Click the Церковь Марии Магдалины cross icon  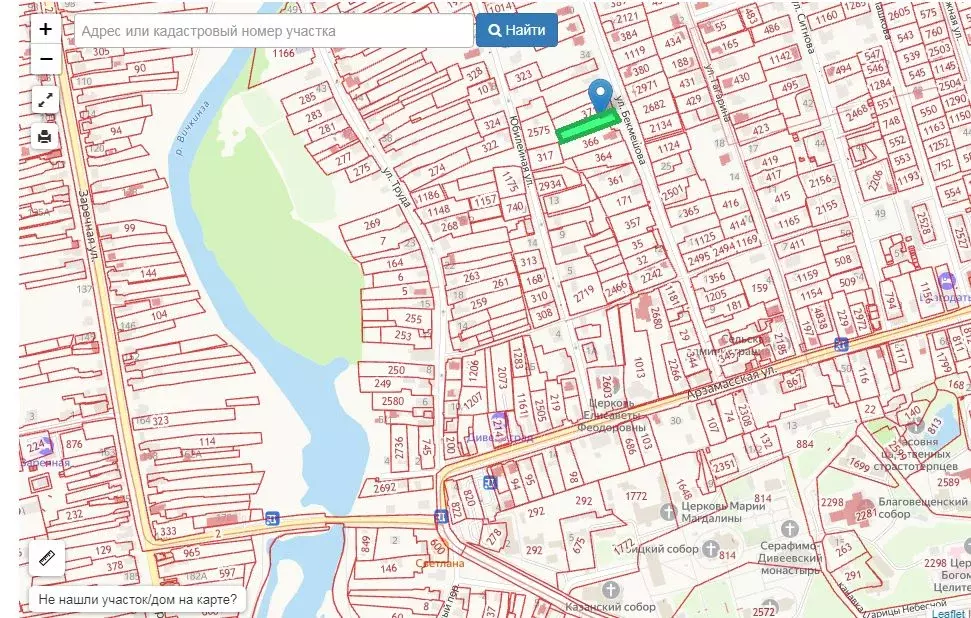pyautogui.click(x=668, y=512)
